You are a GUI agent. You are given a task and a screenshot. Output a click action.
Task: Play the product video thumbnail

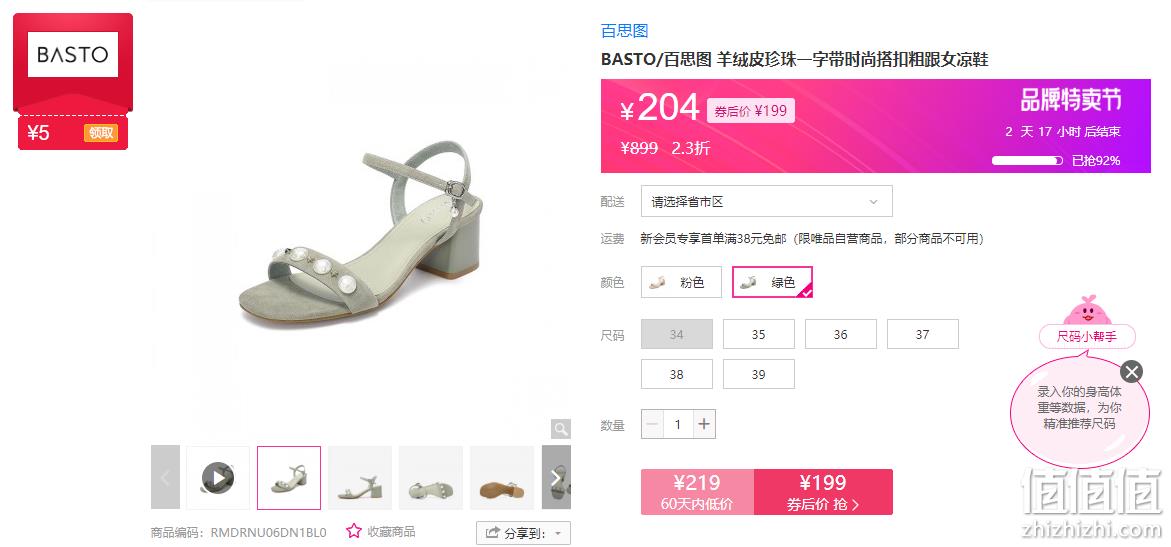pyautogui.click(x=217, y=478)
